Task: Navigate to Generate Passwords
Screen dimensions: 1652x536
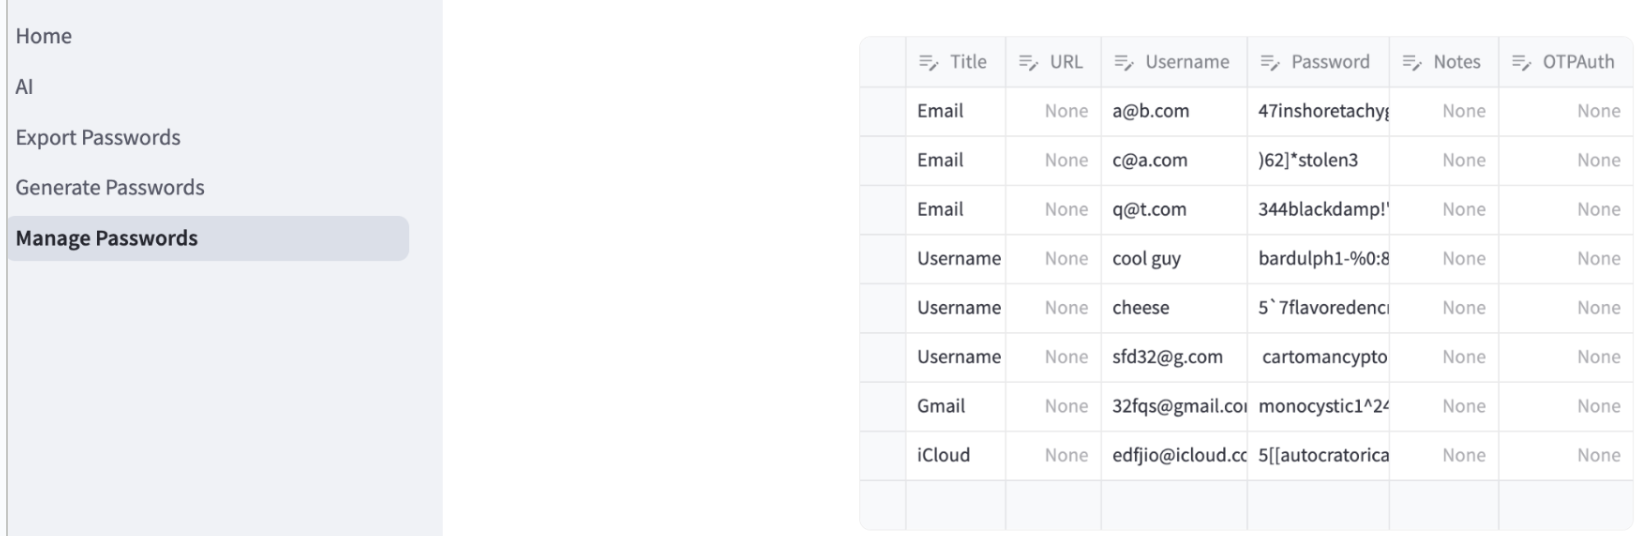Action: click(x=110, y=188)
